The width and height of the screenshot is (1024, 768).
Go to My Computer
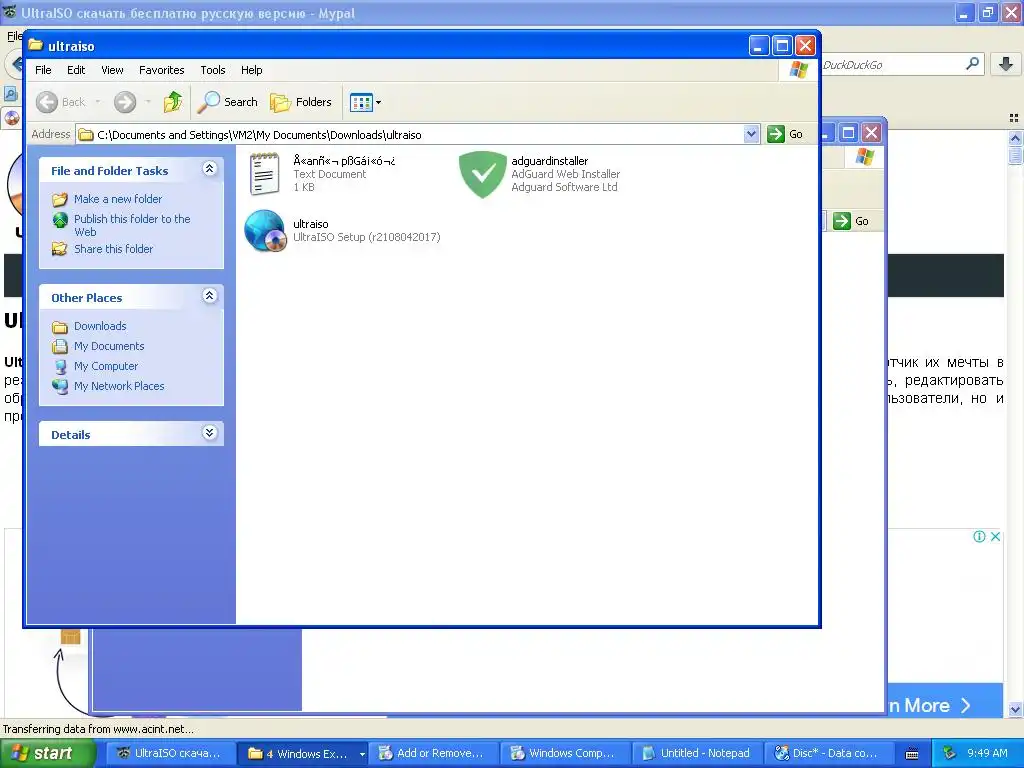(x=106, y=366)
